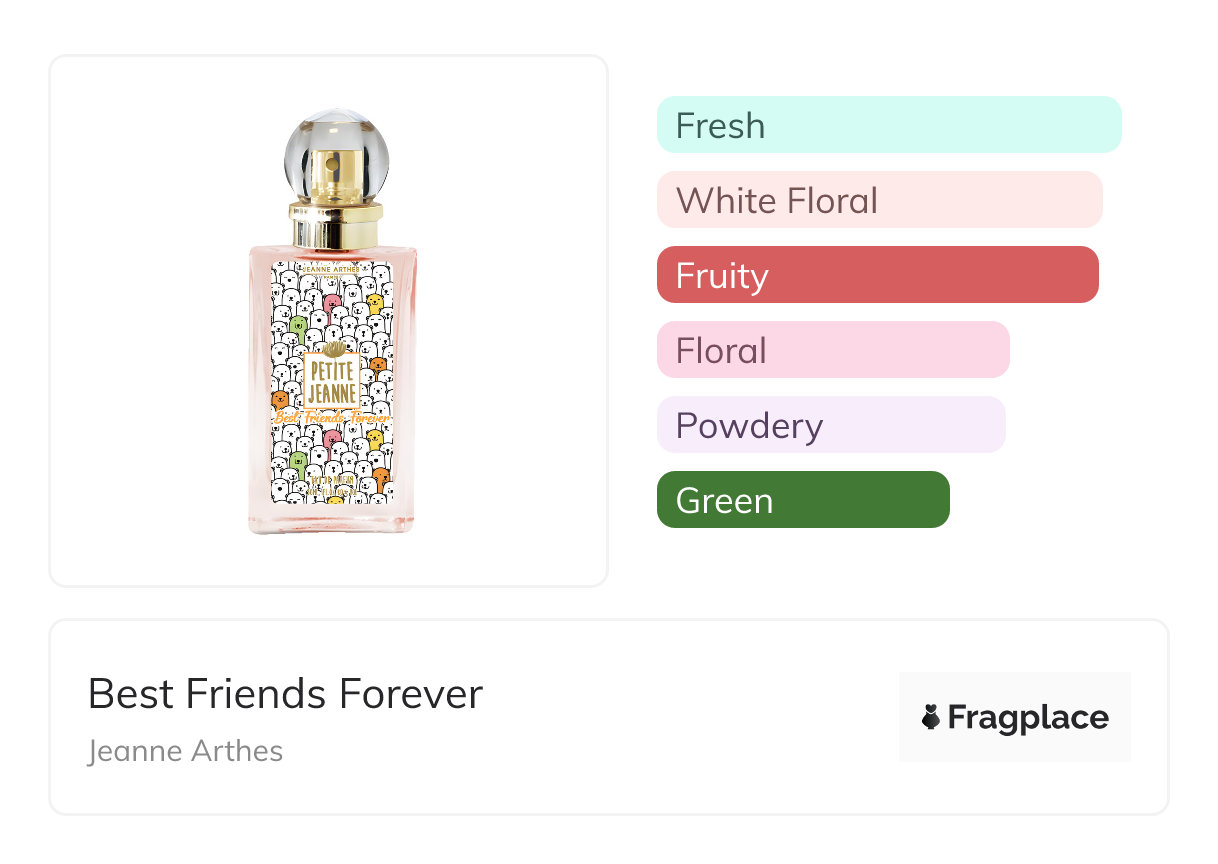Viewport: 1218px width, 864px height.
Task: Click the Jeanne Arthes text on bottle label
Action: (332, 268)
